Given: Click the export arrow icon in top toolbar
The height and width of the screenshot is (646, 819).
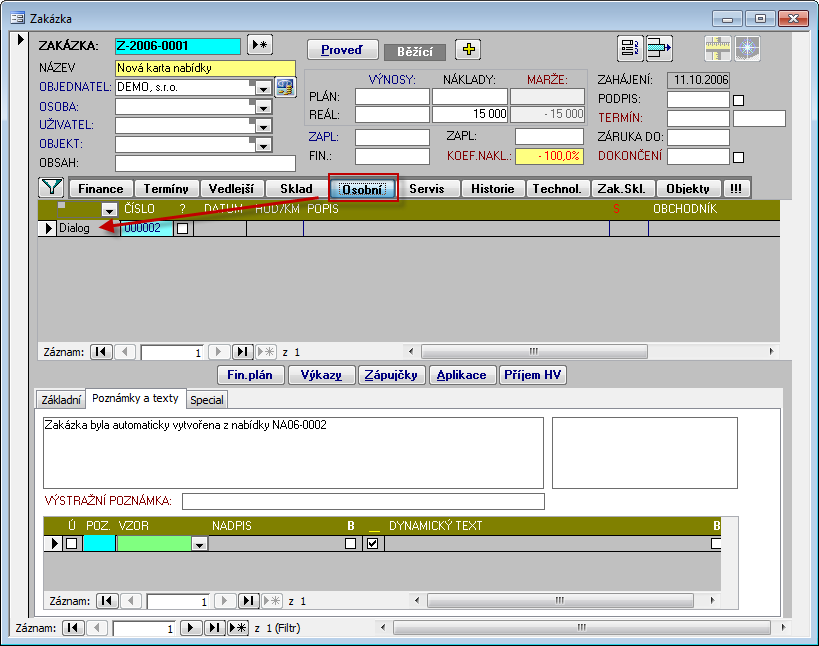Looking at the screenshot, I should tap(659, 49).
